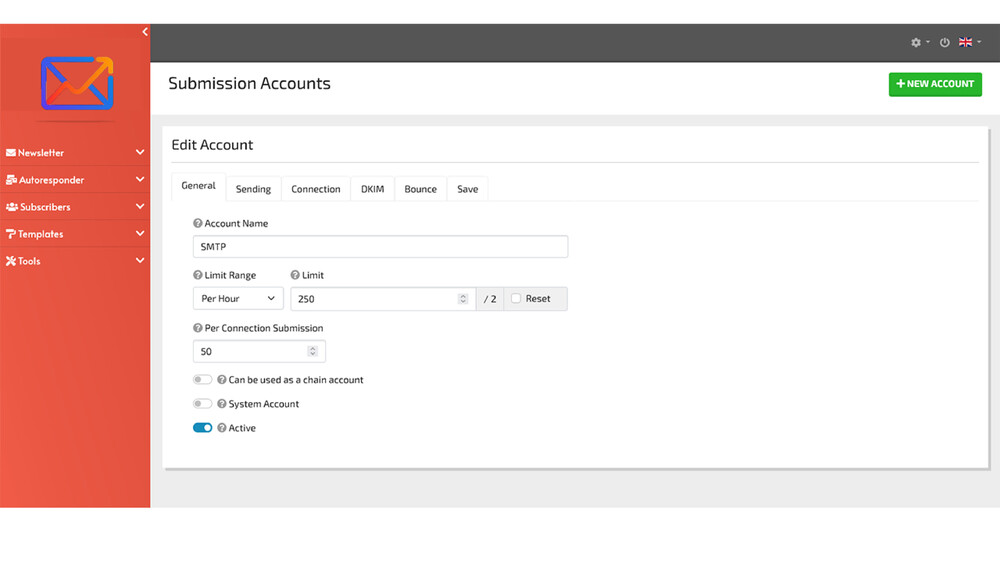Check the Reset checkbox
Screen dimensions: 1000x563
[516, 298]
